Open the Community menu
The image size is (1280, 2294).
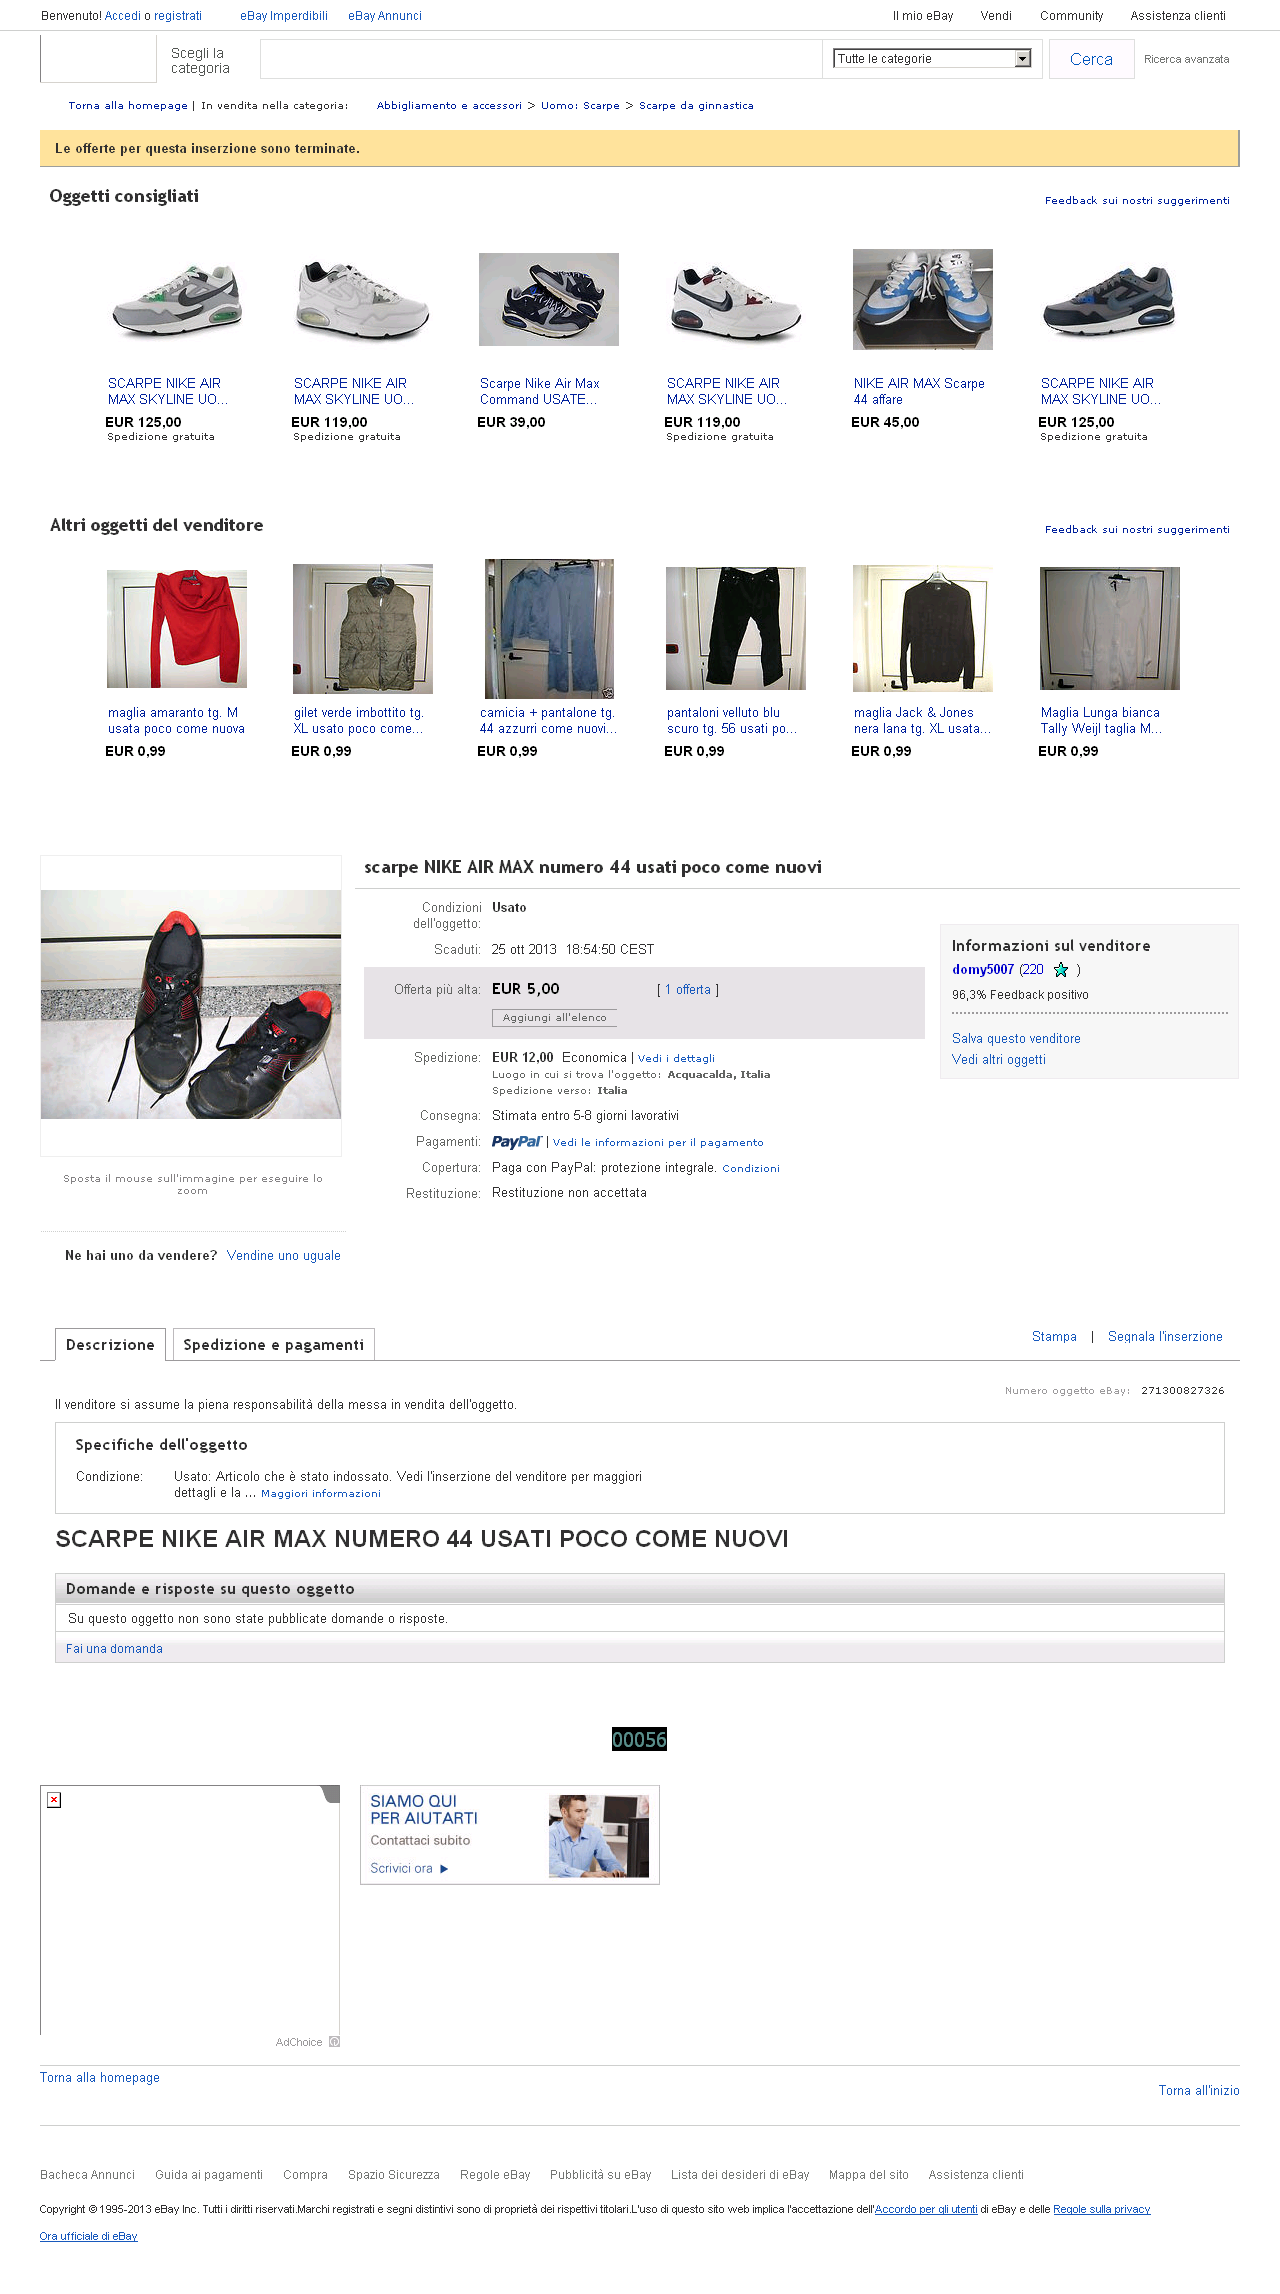[x=1071, y=16]
